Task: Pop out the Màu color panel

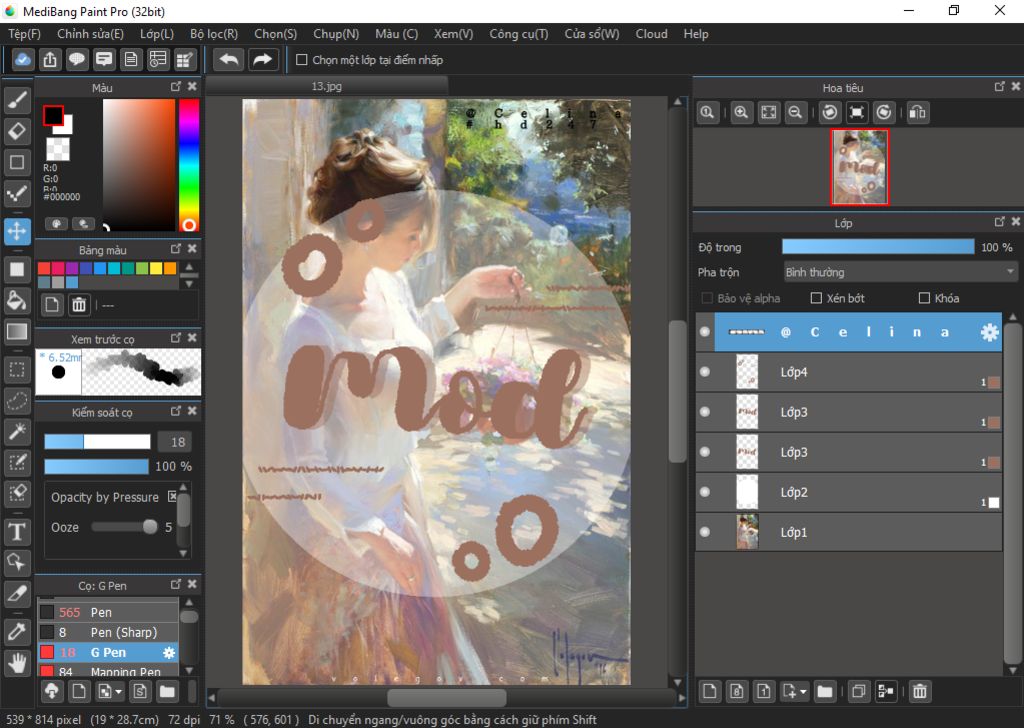Action: click(x=176, y=86)
